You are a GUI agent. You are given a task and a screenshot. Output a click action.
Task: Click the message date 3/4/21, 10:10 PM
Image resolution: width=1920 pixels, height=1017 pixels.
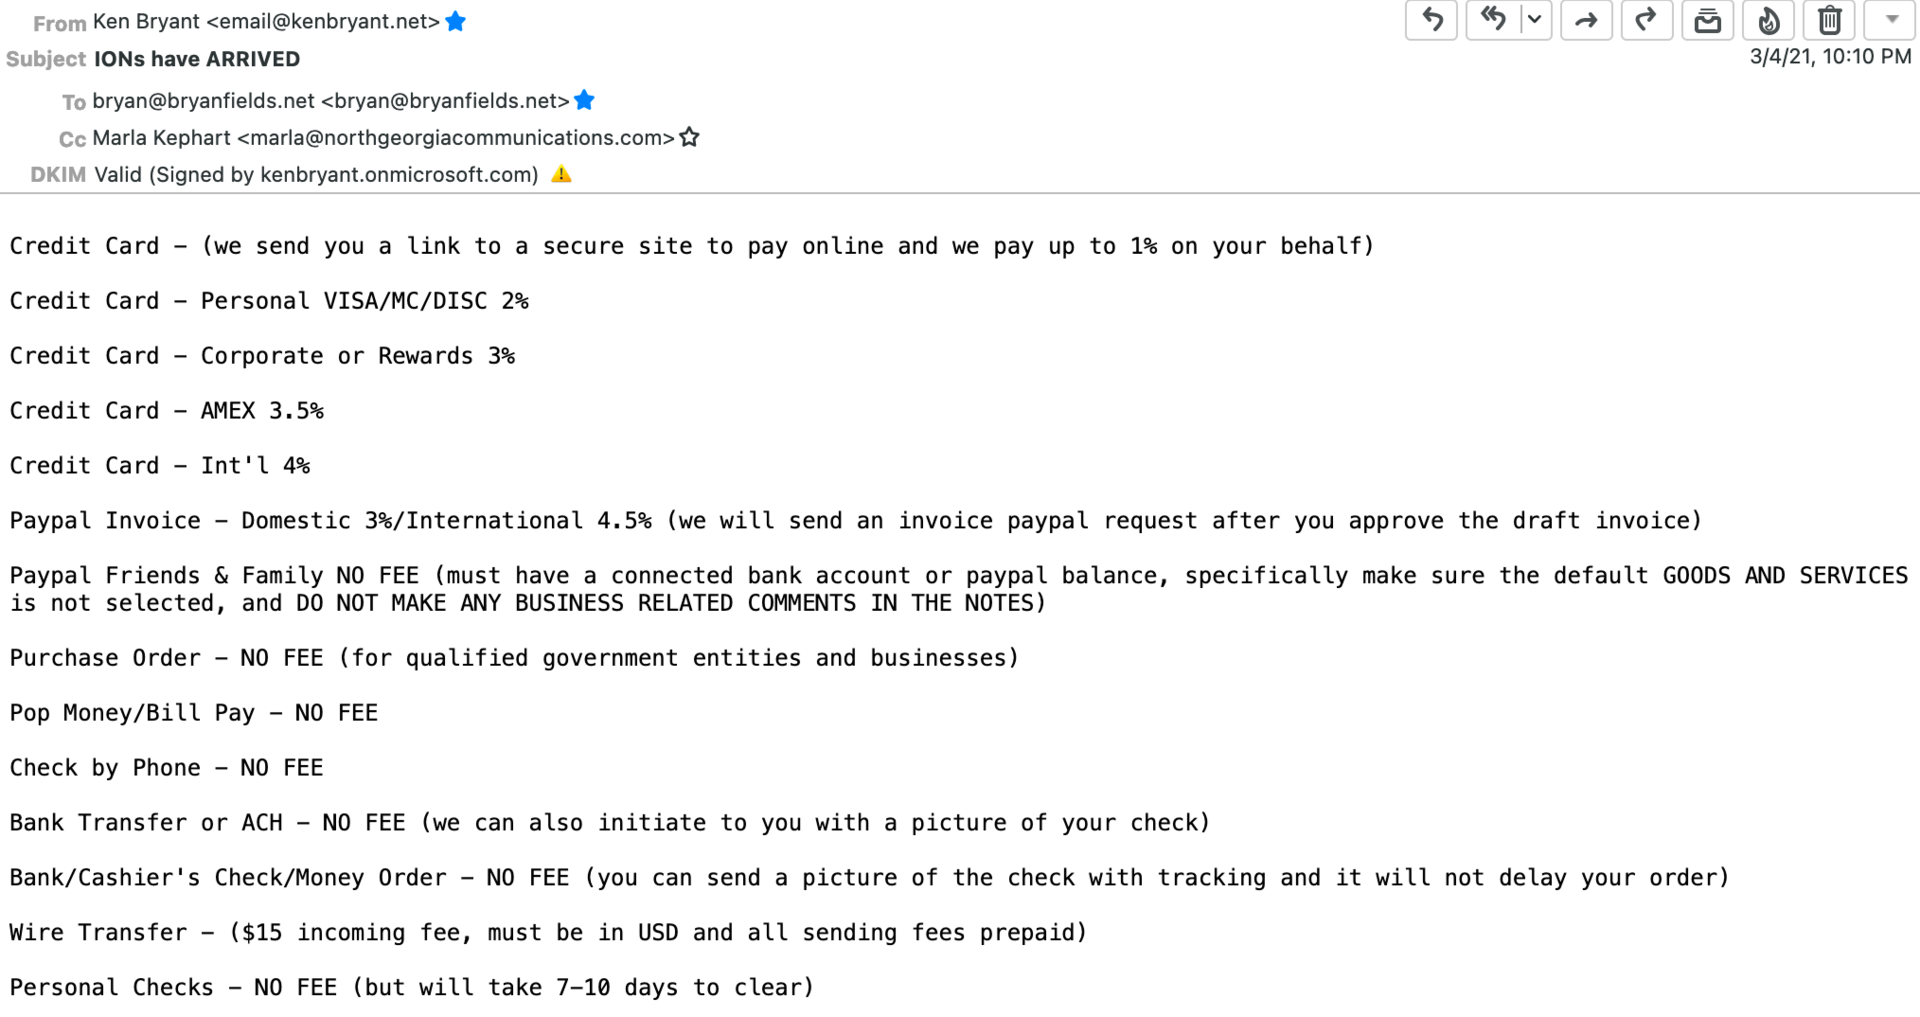(1830, 57)
